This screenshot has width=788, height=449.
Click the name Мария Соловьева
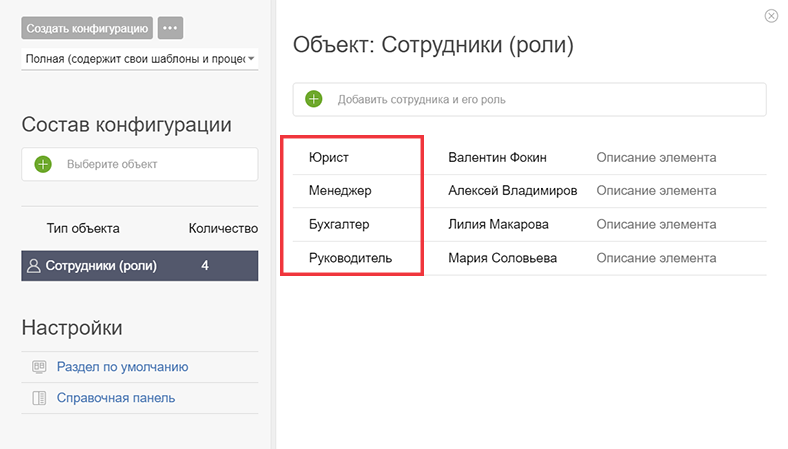point(503,258)
